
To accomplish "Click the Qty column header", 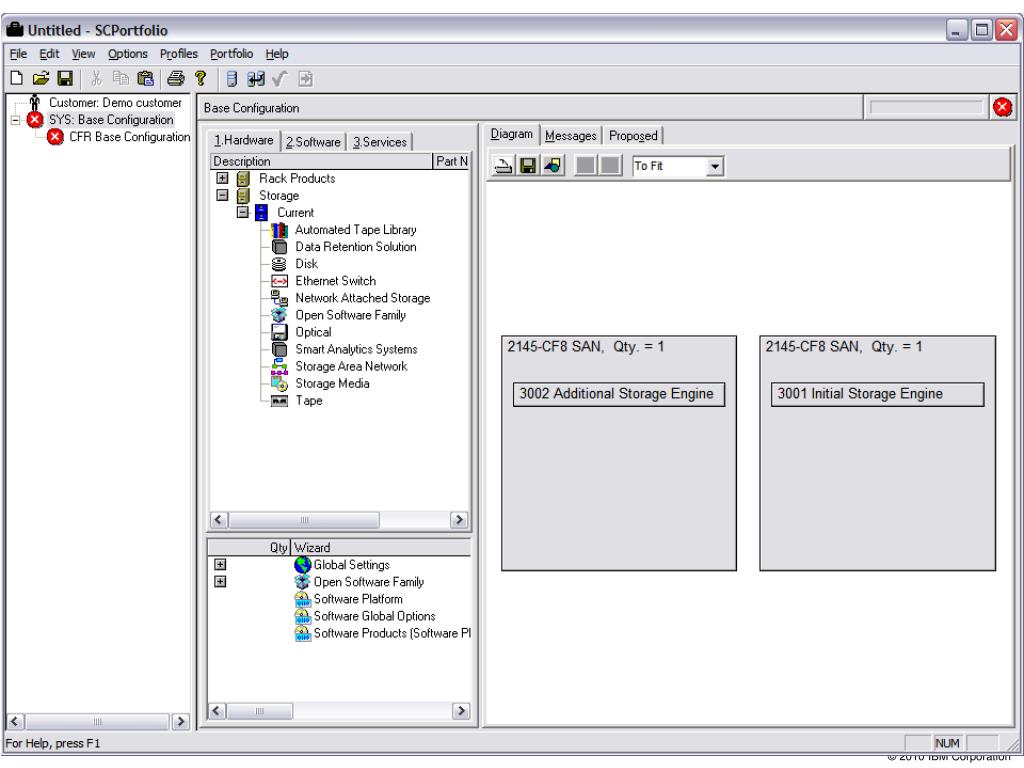I will [x=249, y=547].
